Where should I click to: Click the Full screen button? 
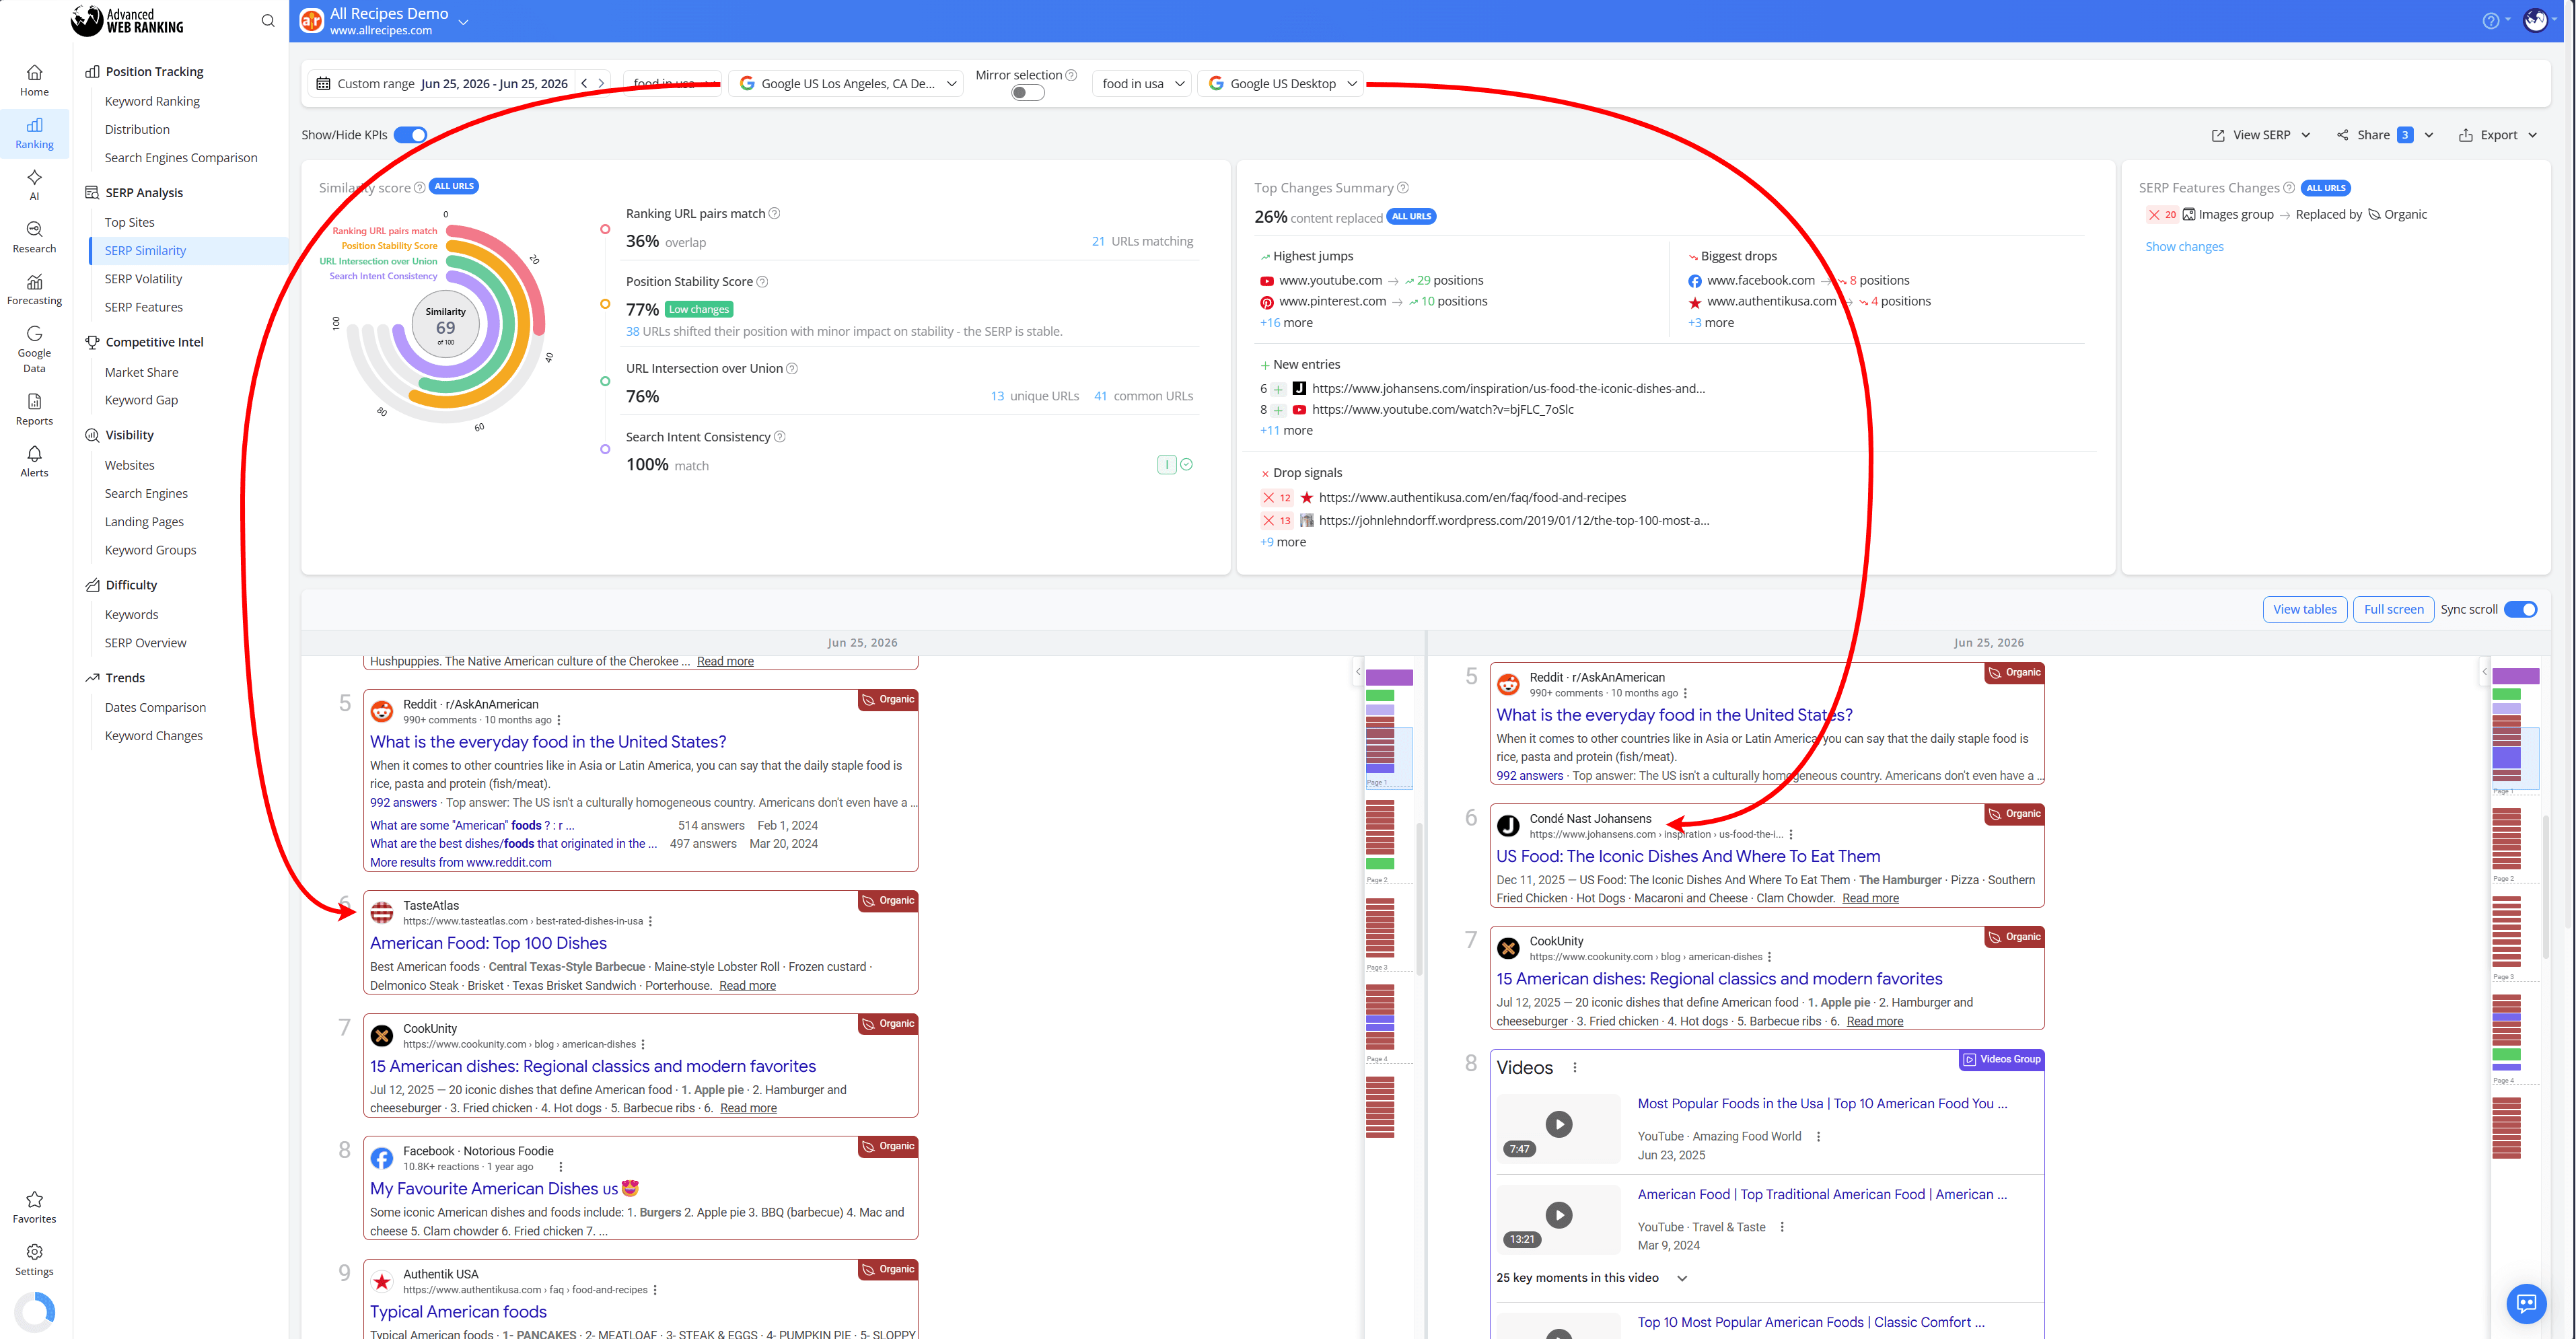coord(2393,609)
